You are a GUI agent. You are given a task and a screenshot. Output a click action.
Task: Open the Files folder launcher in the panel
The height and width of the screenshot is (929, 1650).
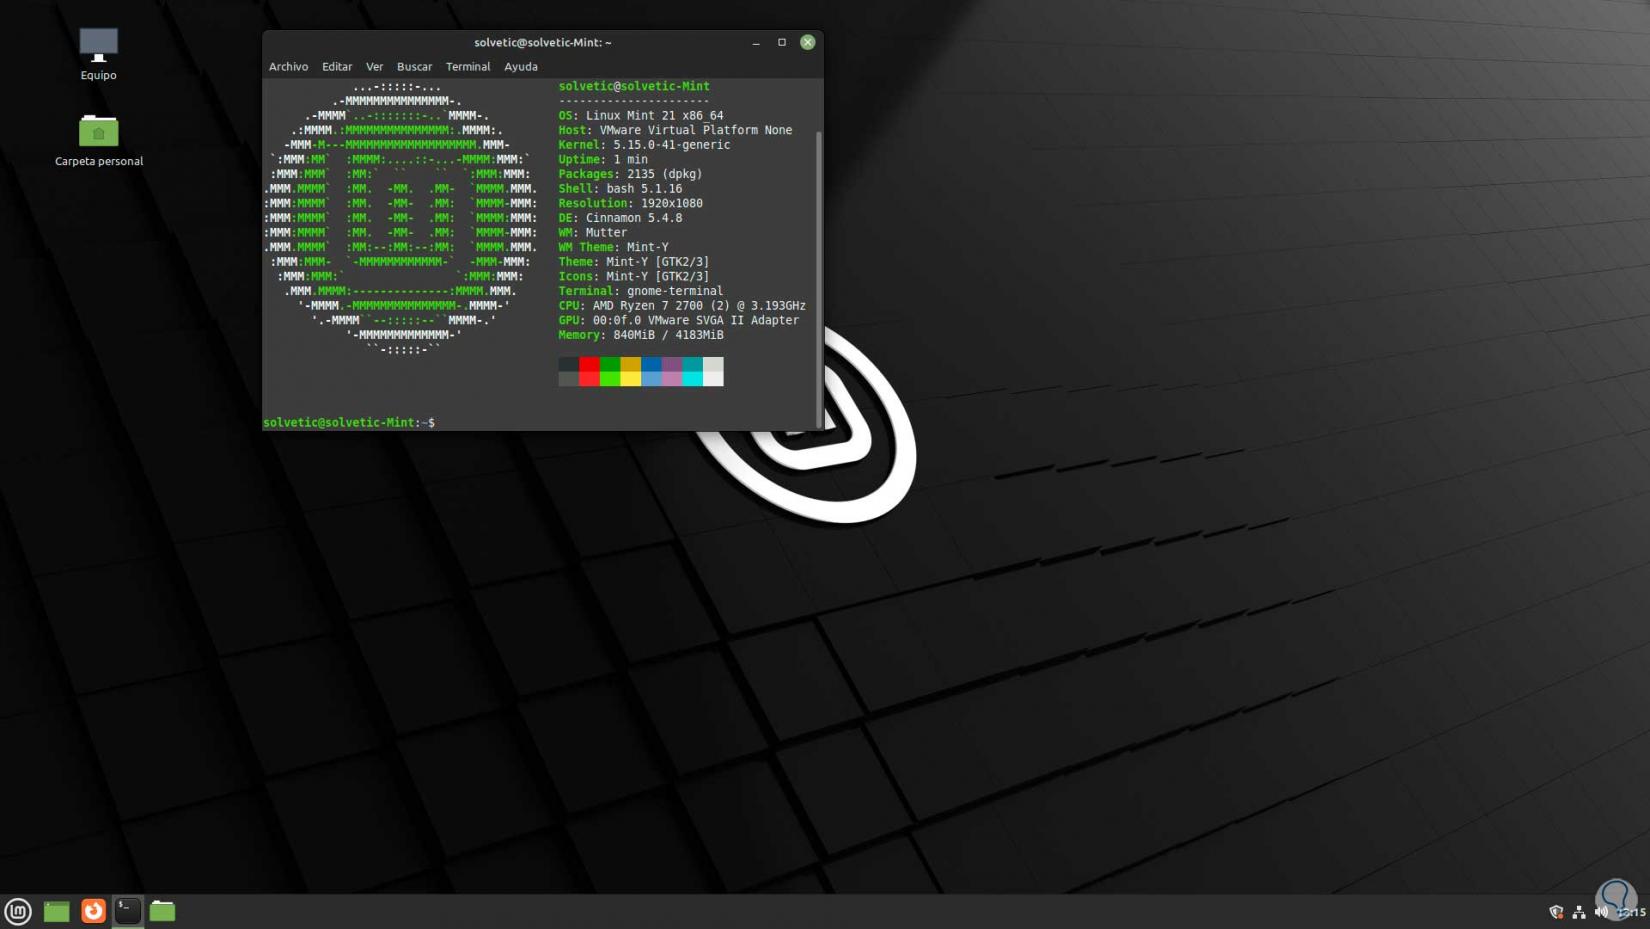(x=162, y=911)
